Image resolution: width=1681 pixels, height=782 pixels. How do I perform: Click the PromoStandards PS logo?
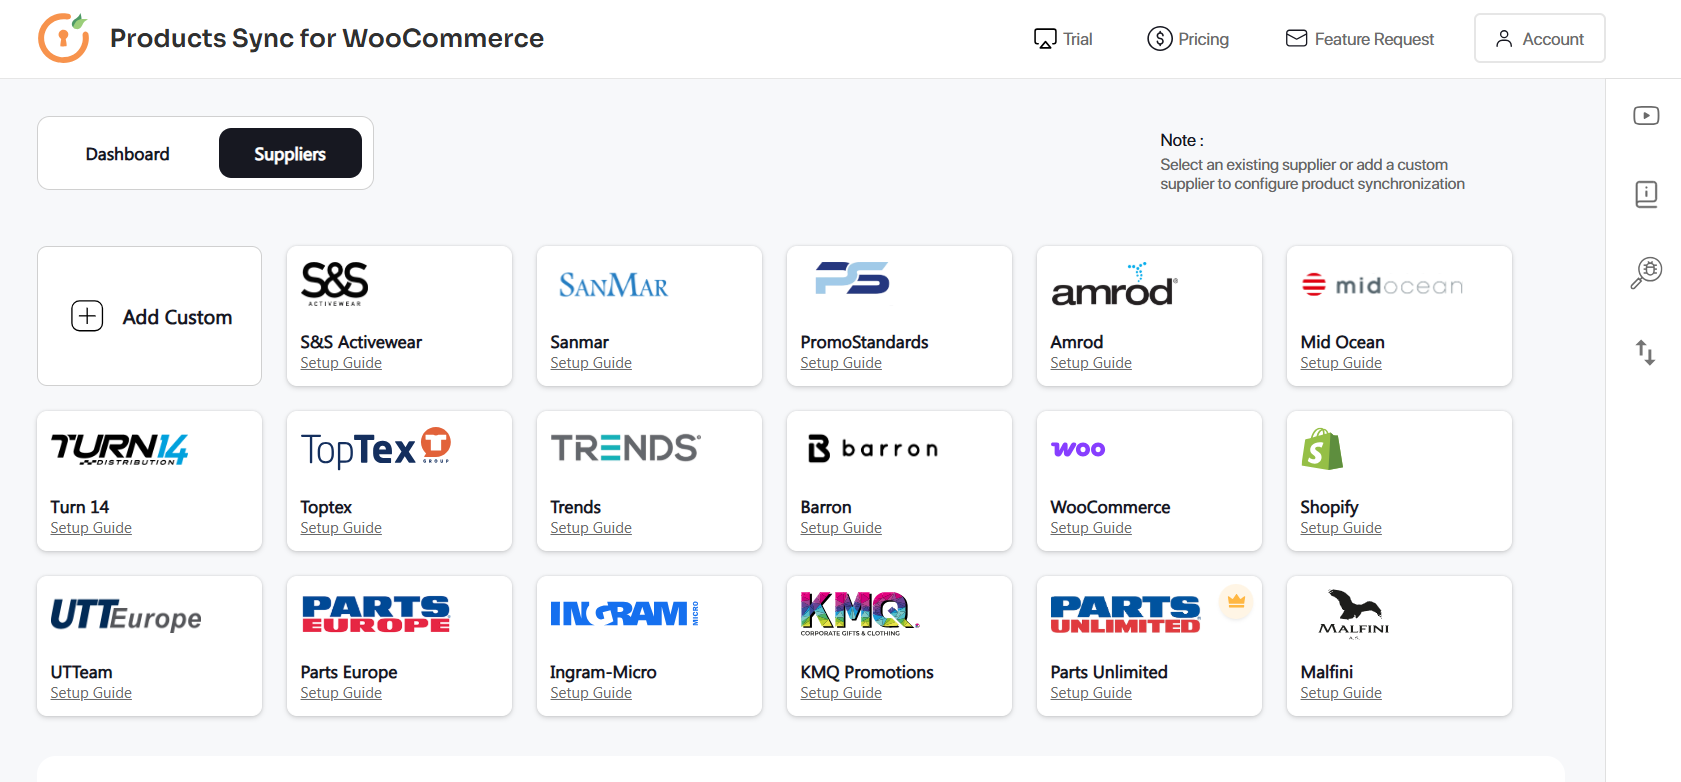[852, 278]
